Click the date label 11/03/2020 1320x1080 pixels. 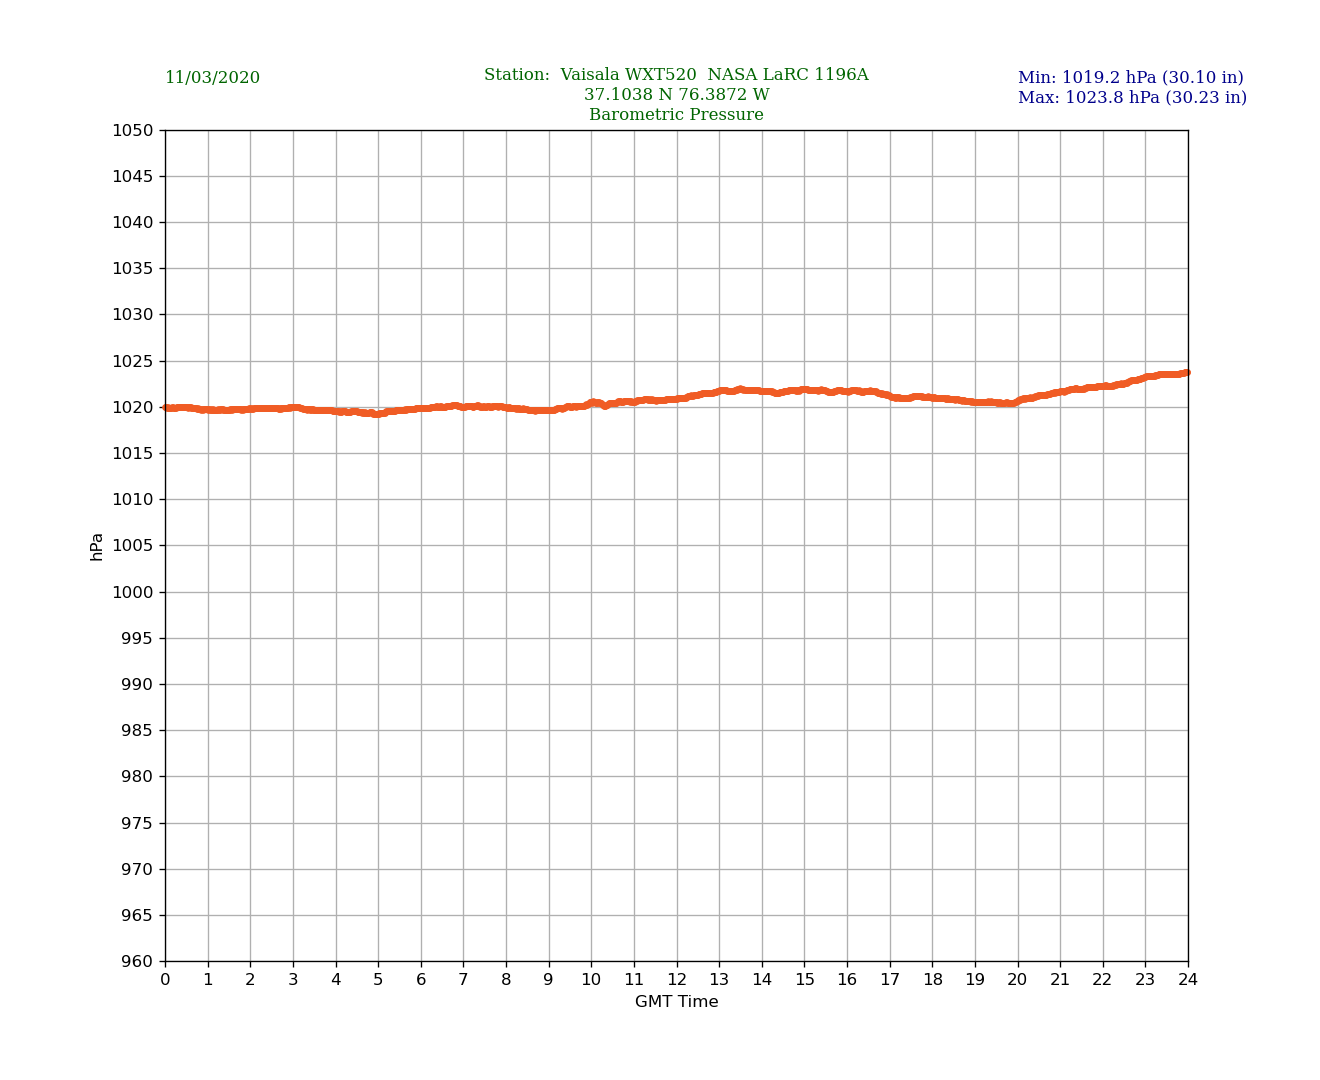[x=212, y=78]
